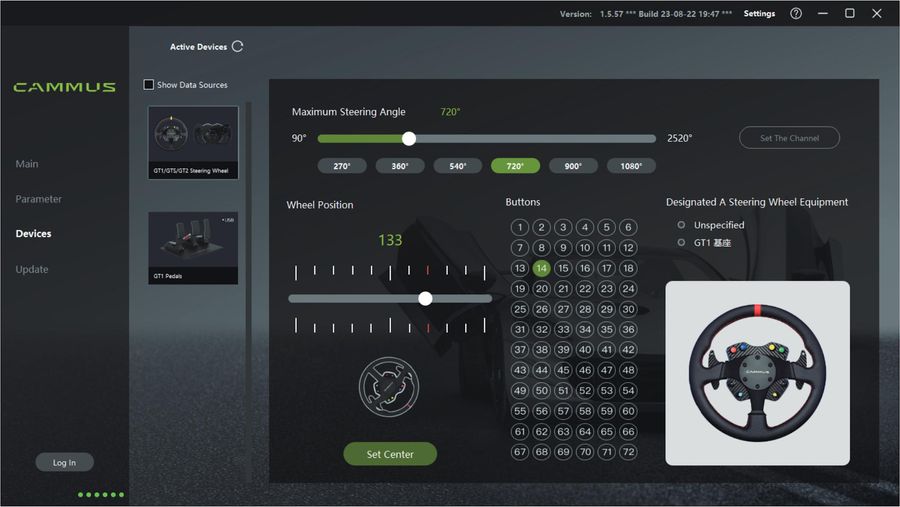Click button indicator number 72
The height and width of the screenshot is (507, 900).
[x=628, y=452]
